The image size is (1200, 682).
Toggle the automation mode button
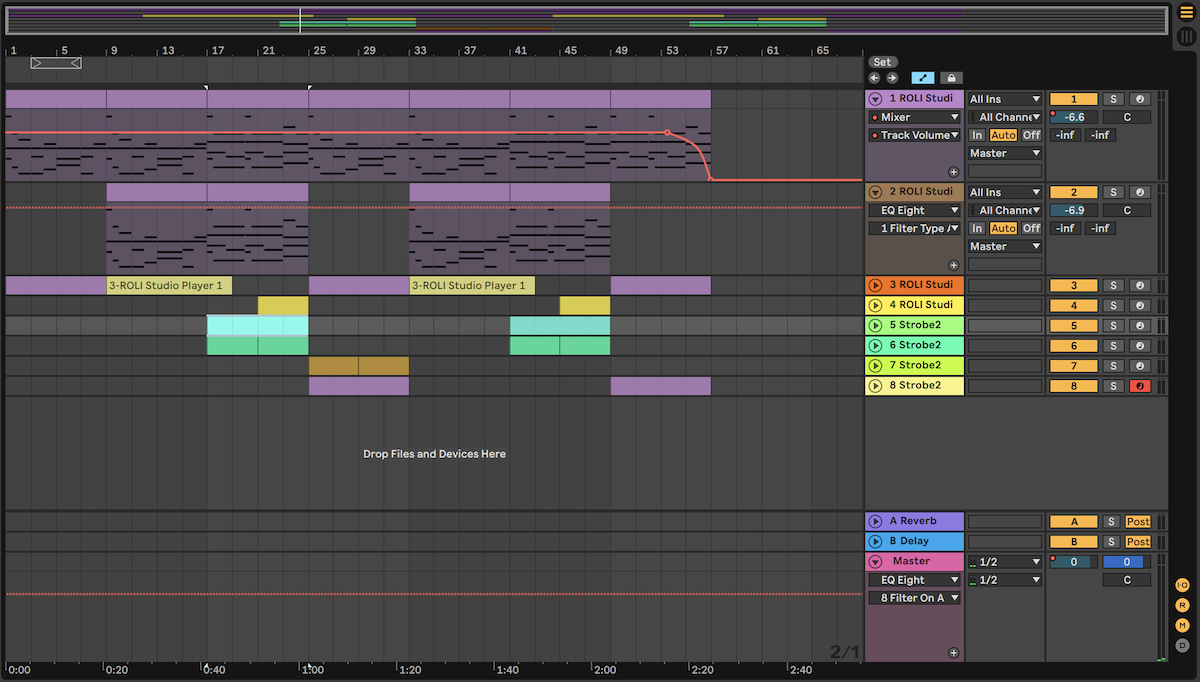pyautogui.click(x=922, y=78)
